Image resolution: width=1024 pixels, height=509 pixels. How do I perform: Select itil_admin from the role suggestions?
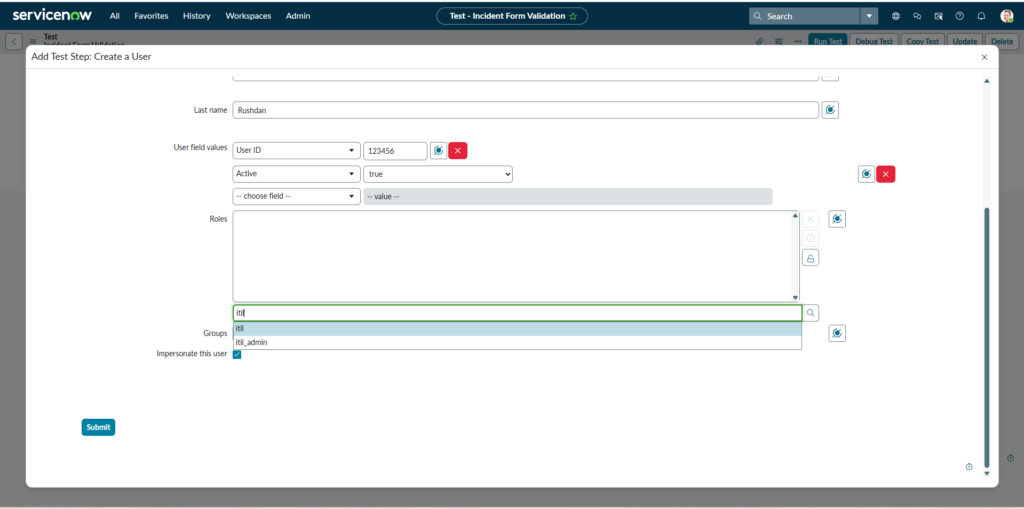pyautogui.click(x=252, y=342)
